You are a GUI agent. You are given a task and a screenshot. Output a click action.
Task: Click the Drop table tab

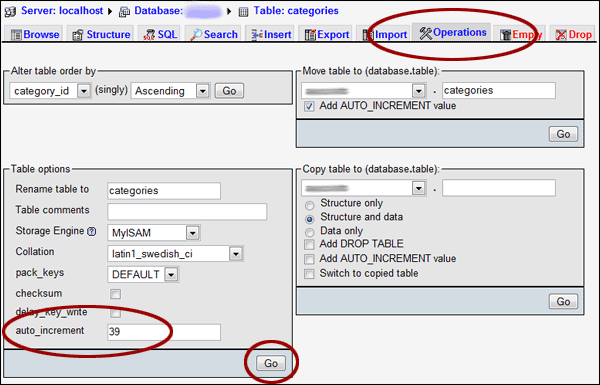point(572,34)
